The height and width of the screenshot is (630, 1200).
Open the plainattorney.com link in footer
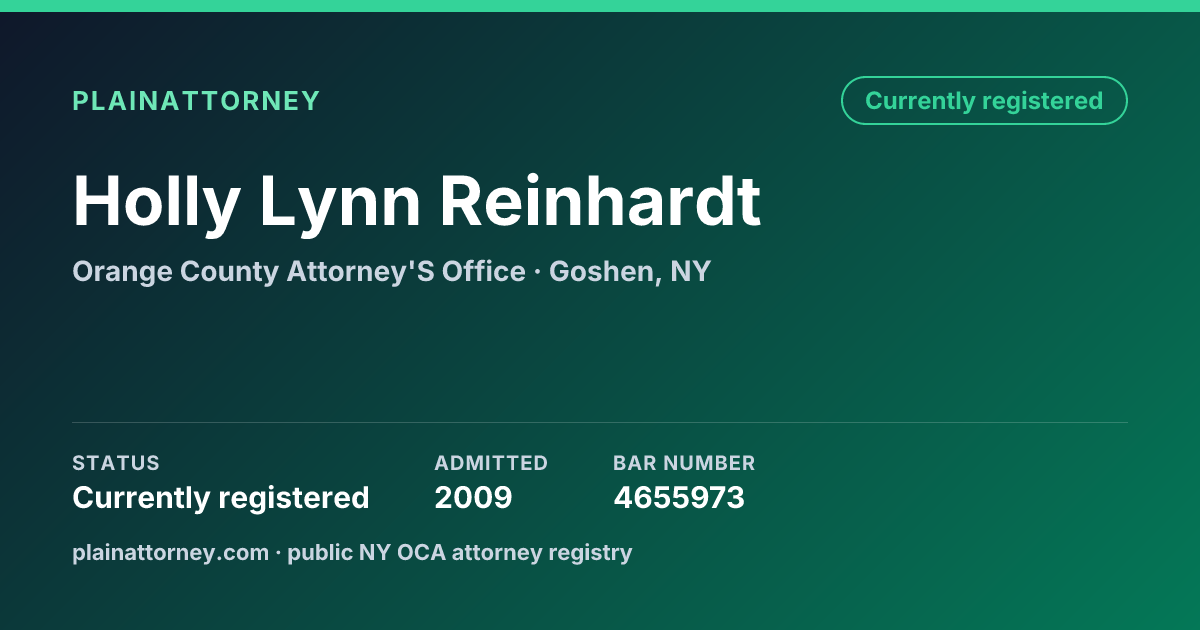point(171,552)
